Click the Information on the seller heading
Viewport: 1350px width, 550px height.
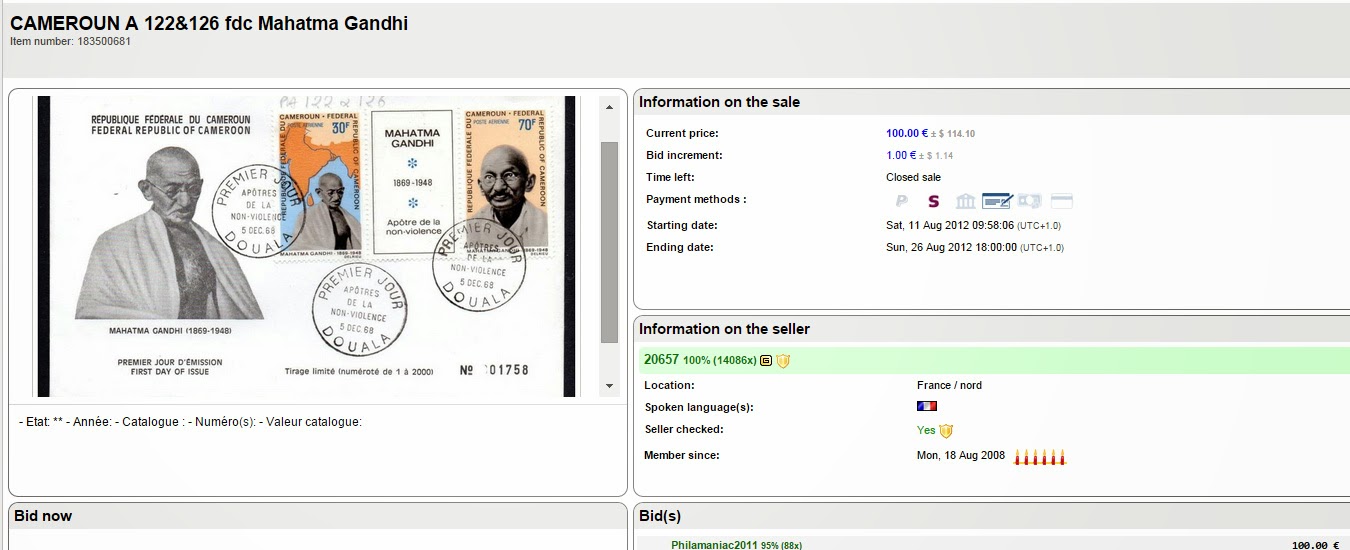coord(724,329)
